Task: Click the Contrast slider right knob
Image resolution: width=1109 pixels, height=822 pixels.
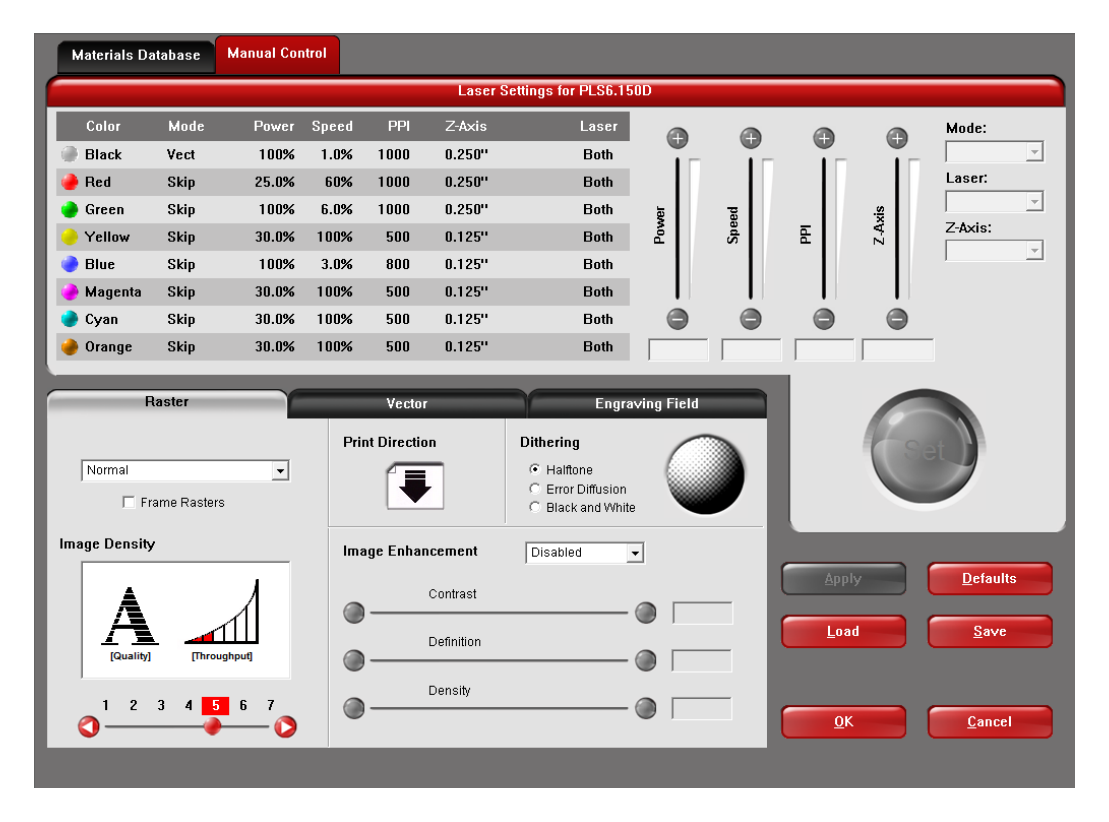Action: [645, 613]
